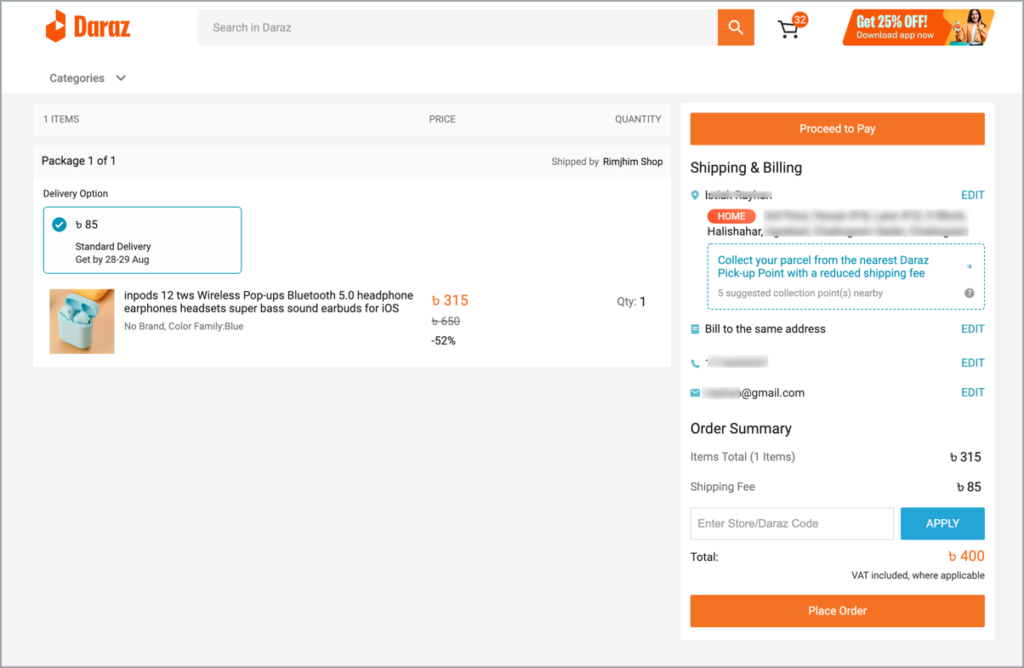Open the shopping cart with 32 items
Screen dimensions: 1024x668
pos(788,28)
